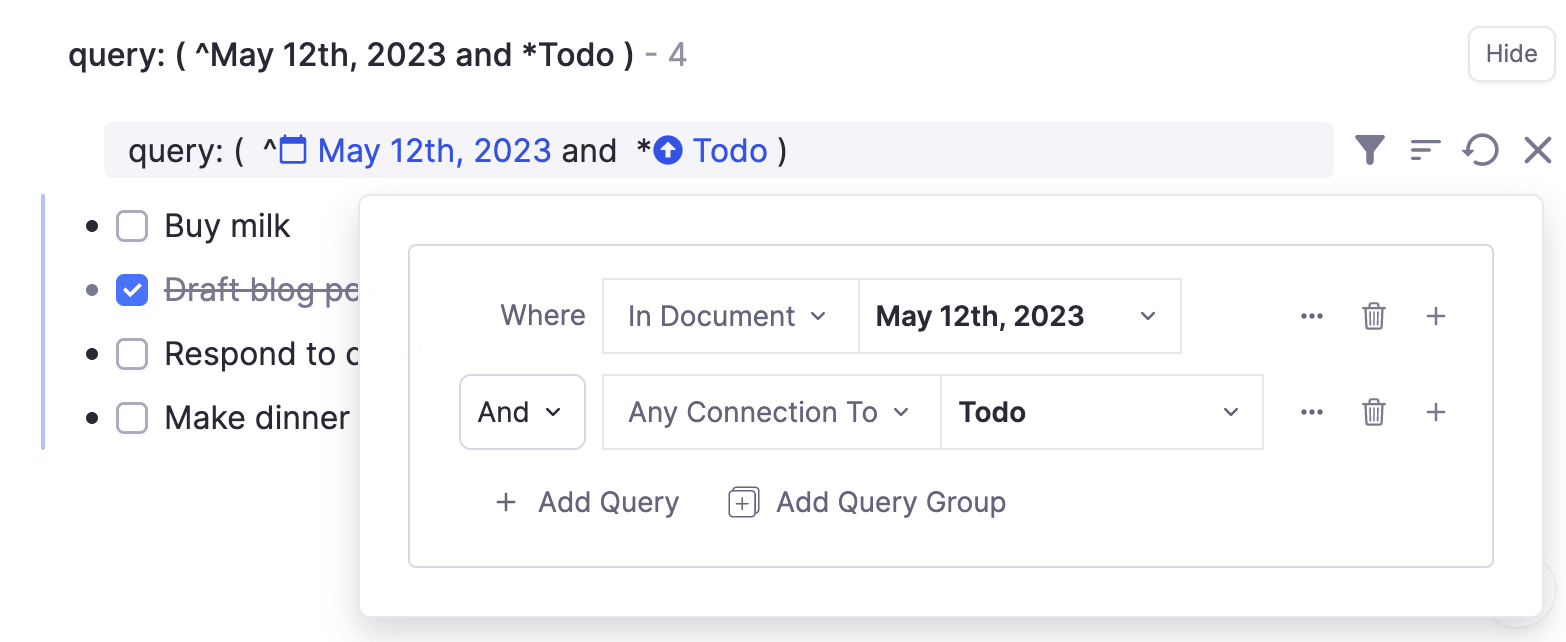Add a row after the In Document condition
The height and width of the screenshot is (642, 1566).
point(1436,316)
